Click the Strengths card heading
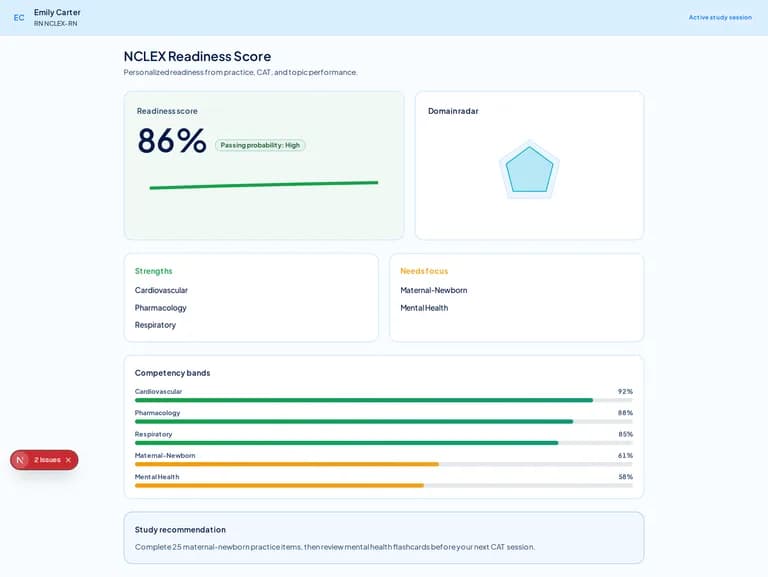 (x=154, y=271)
